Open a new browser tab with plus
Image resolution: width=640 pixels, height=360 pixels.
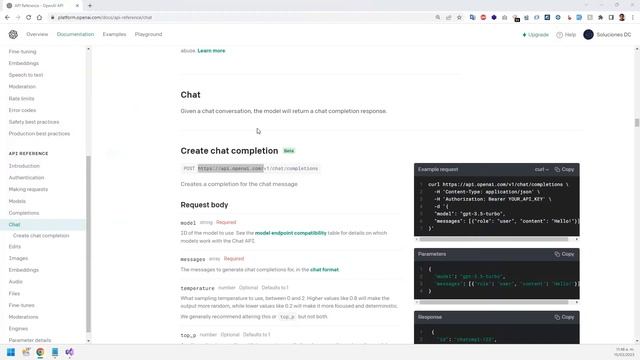click(x=90, y=6)
